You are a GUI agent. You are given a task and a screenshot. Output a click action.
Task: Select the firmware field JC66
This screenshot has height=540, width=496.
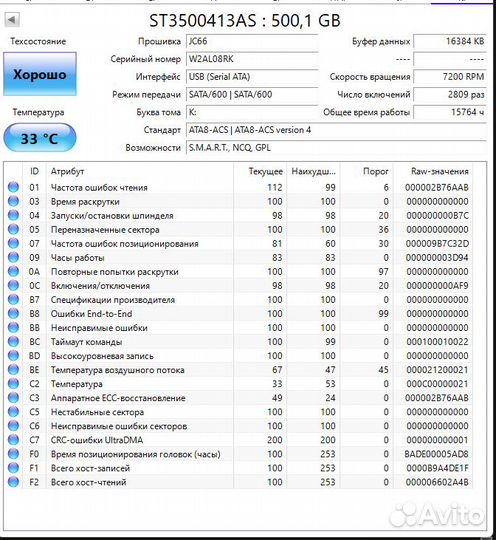coord(252,41)
